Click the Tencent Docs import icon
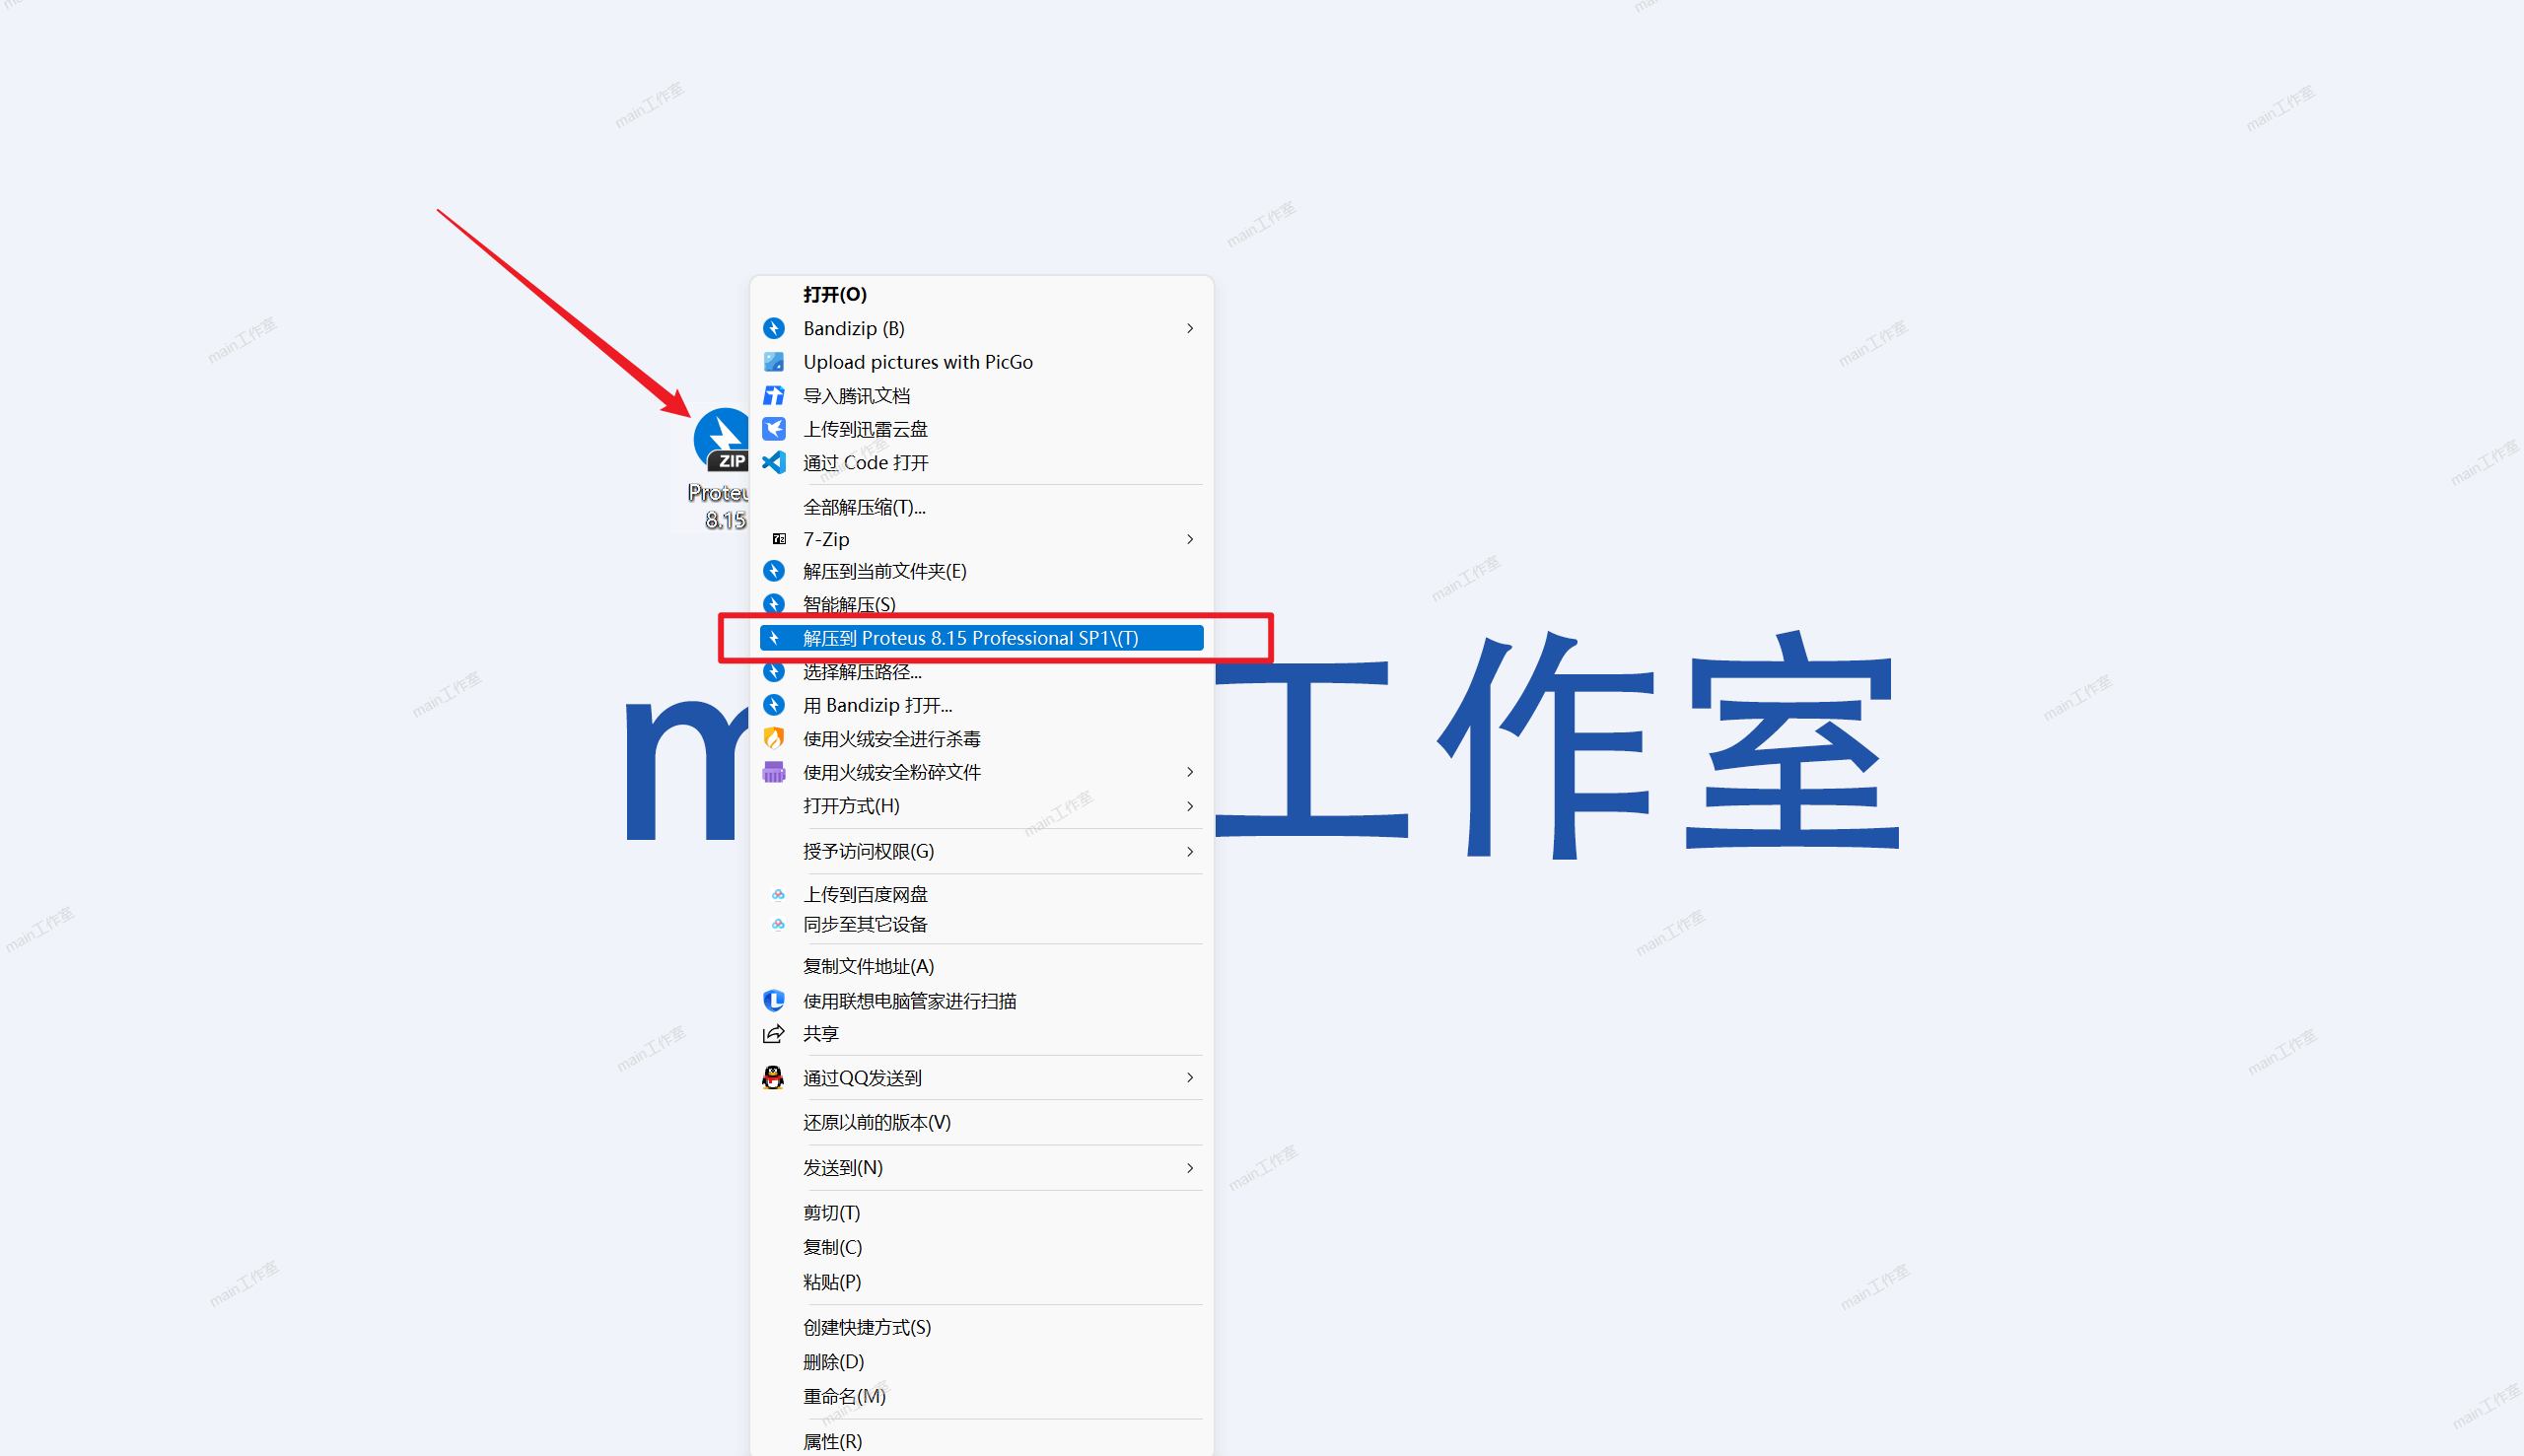 click(x=774, y=396)
